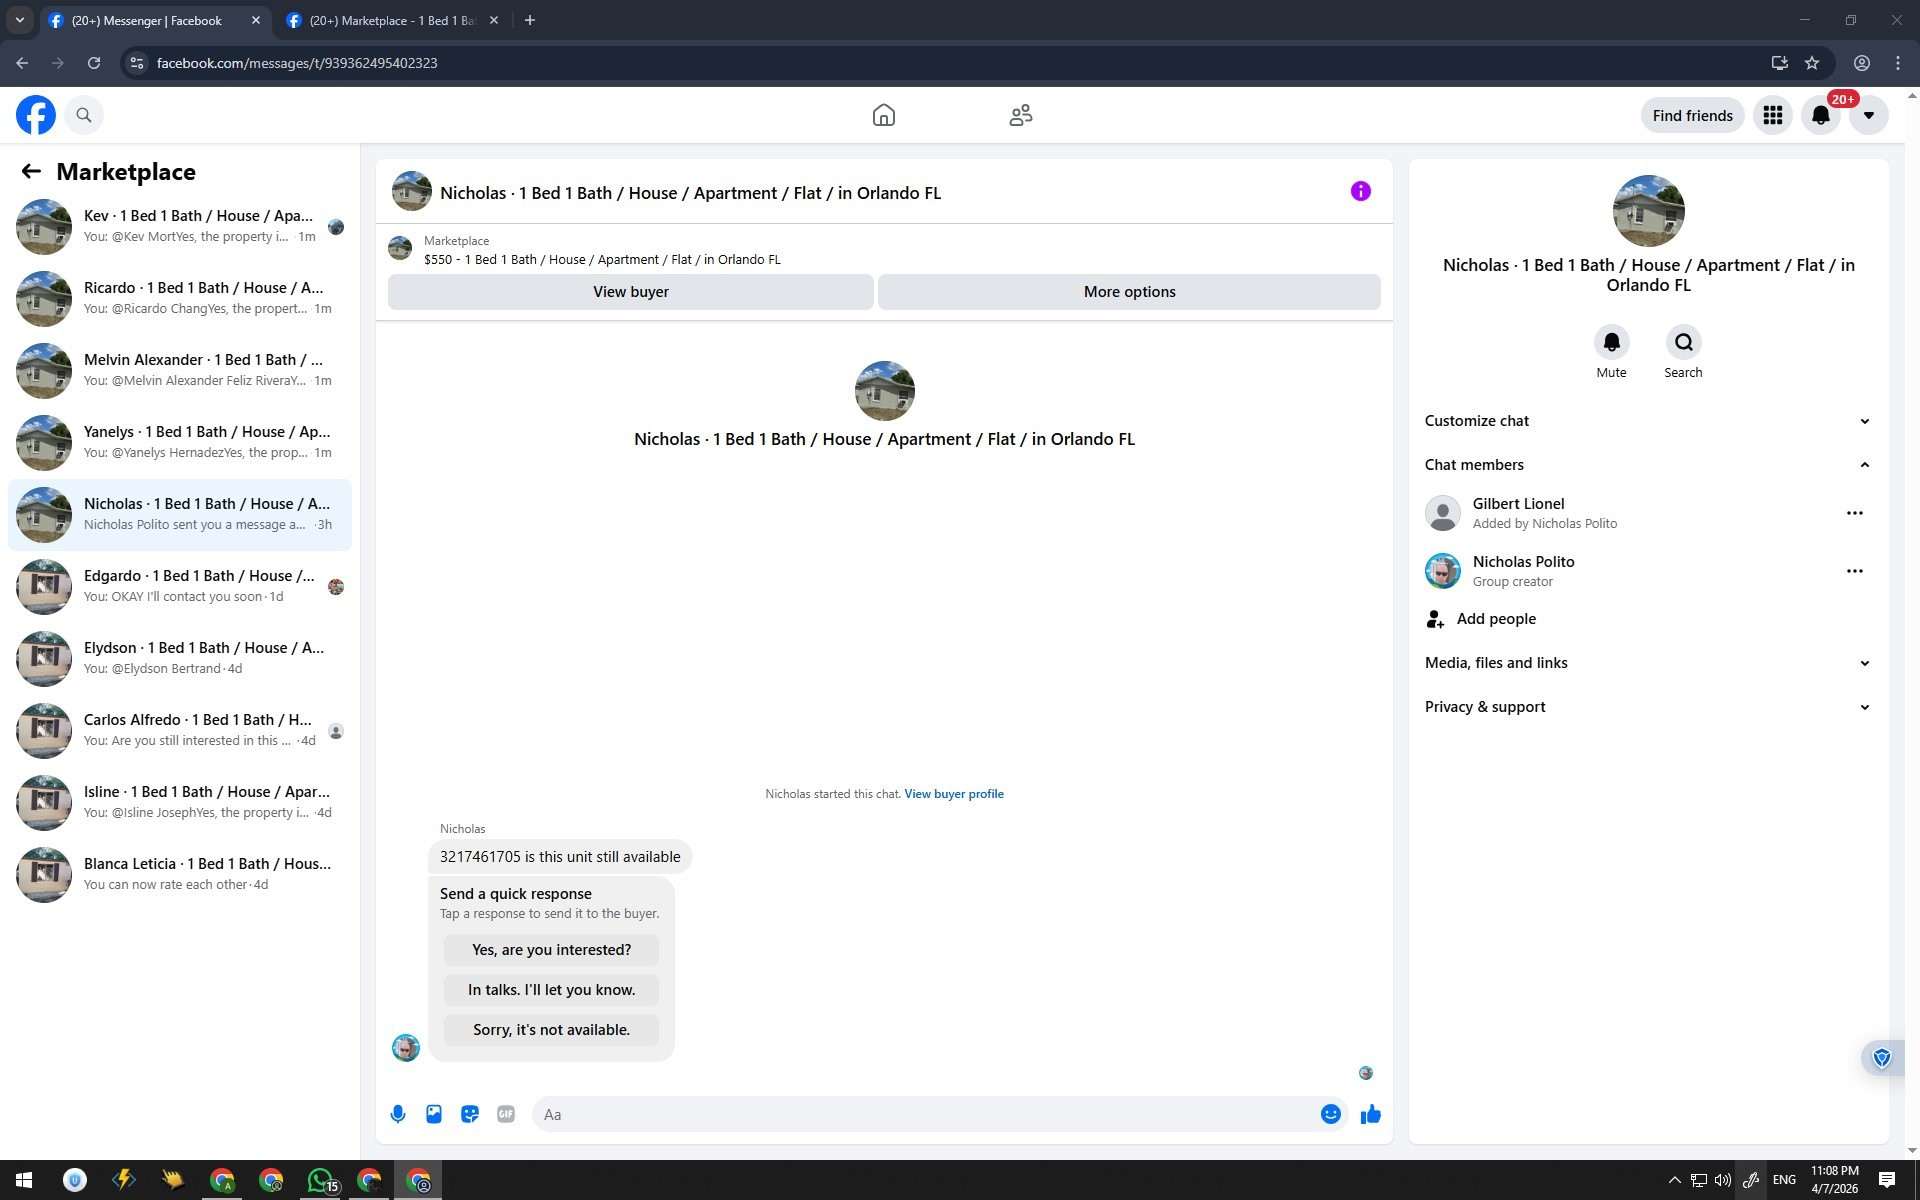Open the Notifications bell
Viewport: 1920px width, 1200px height.
[x=1820, y=115]
